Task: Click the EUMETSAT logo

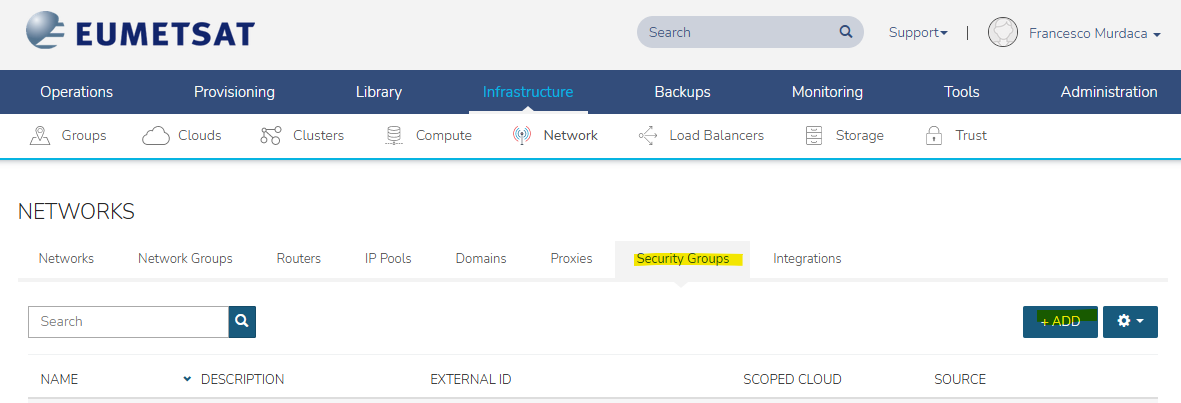Action: [x=140, y=33]
